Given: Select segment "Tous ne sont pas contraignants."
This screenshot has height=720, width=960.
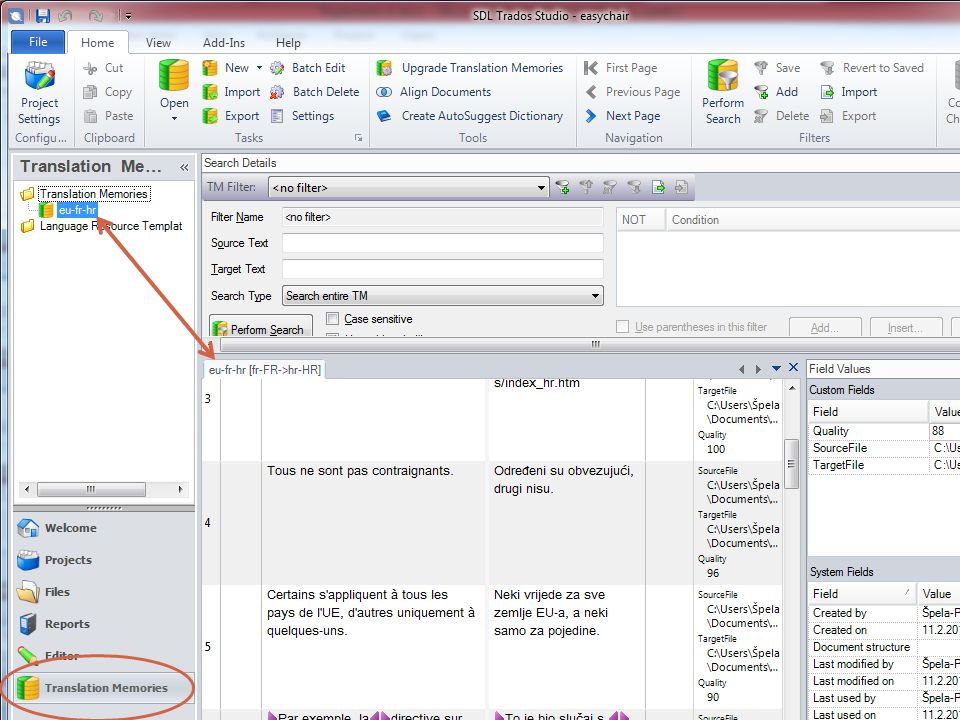Looking at the screenshot, I should click(x=360, y=471).
